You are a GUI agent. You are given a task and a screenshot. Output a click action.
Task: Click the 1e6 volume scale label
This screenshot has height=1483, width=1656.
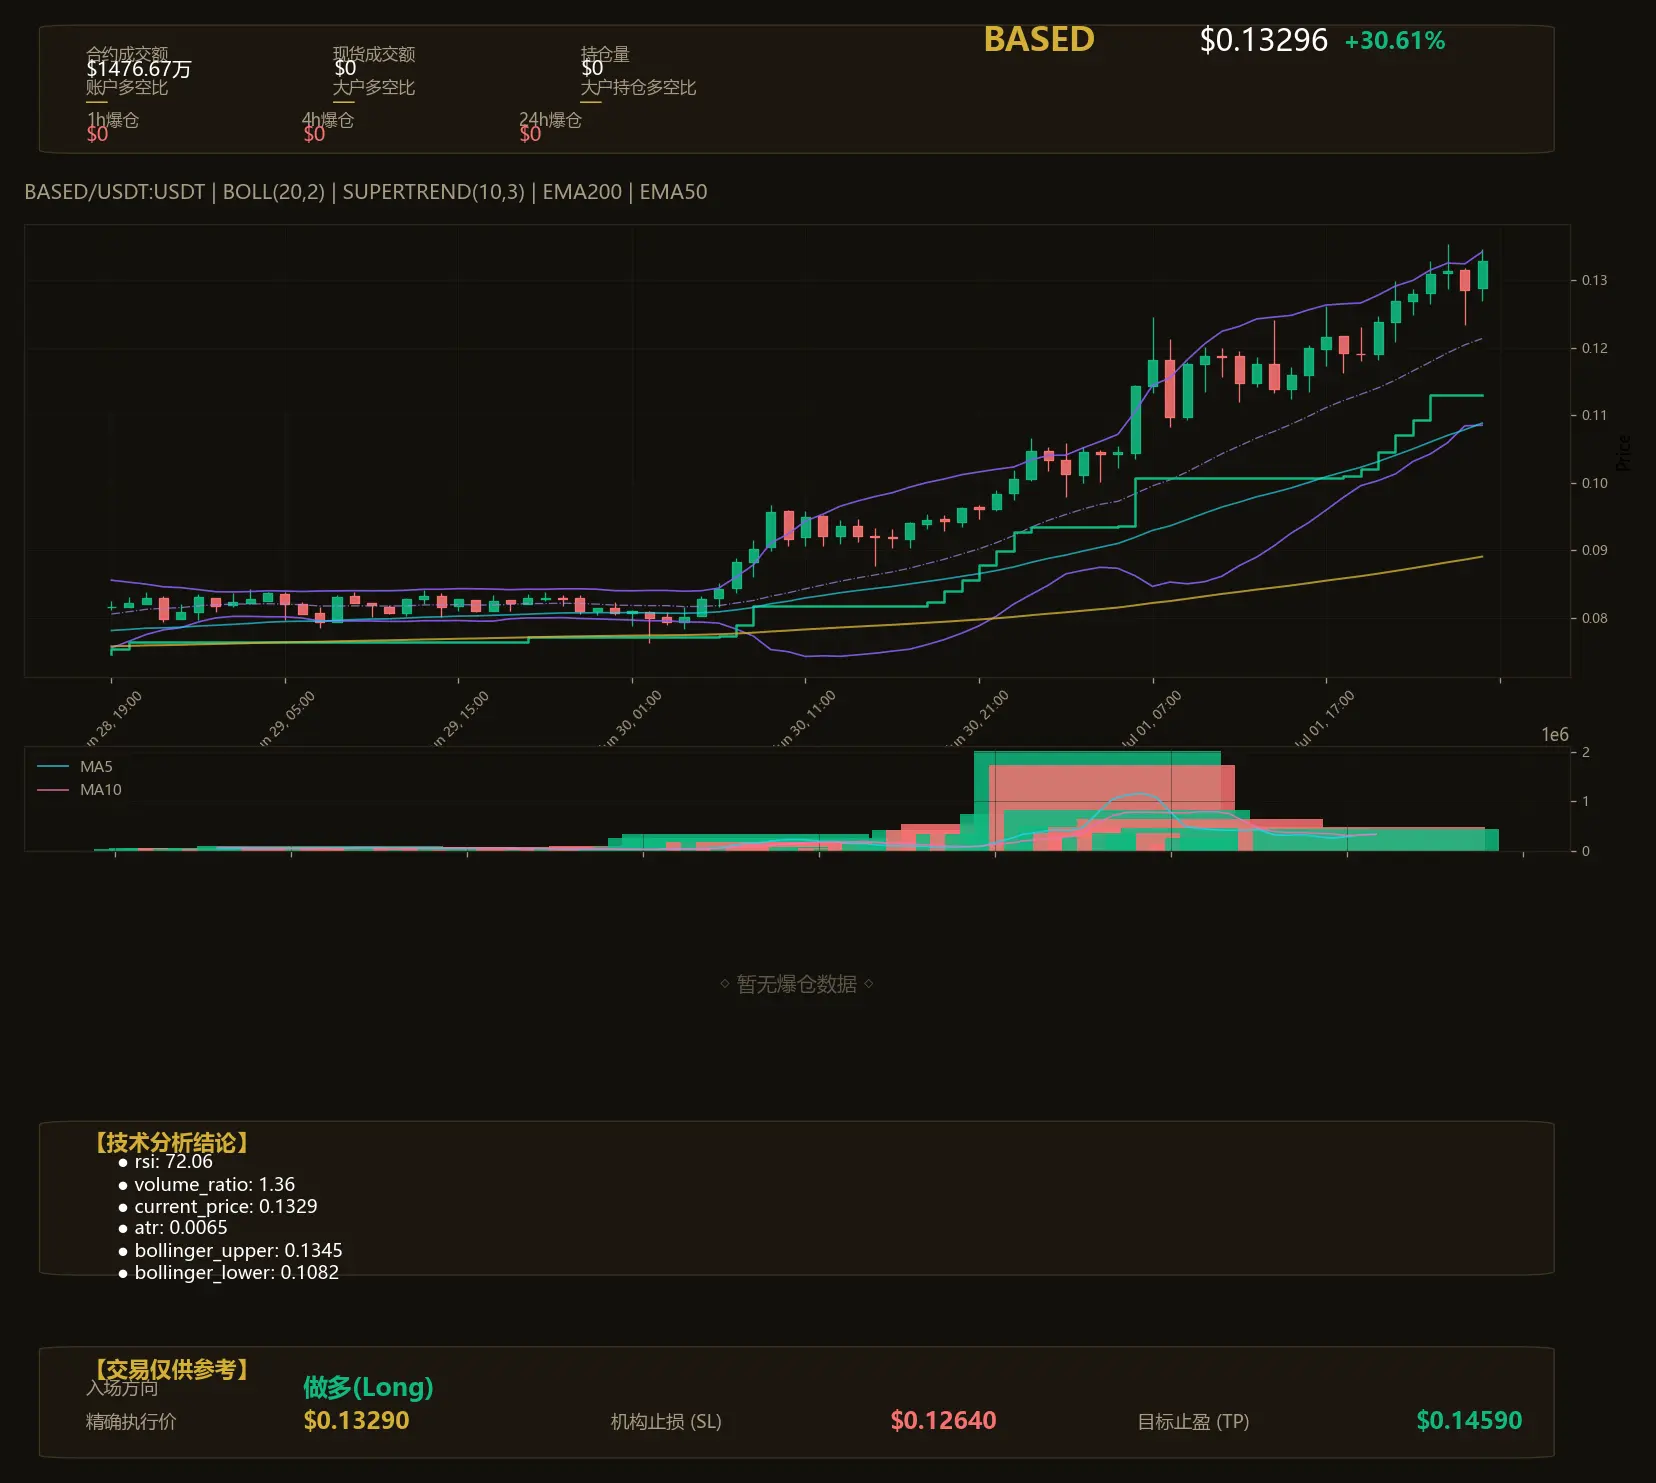1555,735
